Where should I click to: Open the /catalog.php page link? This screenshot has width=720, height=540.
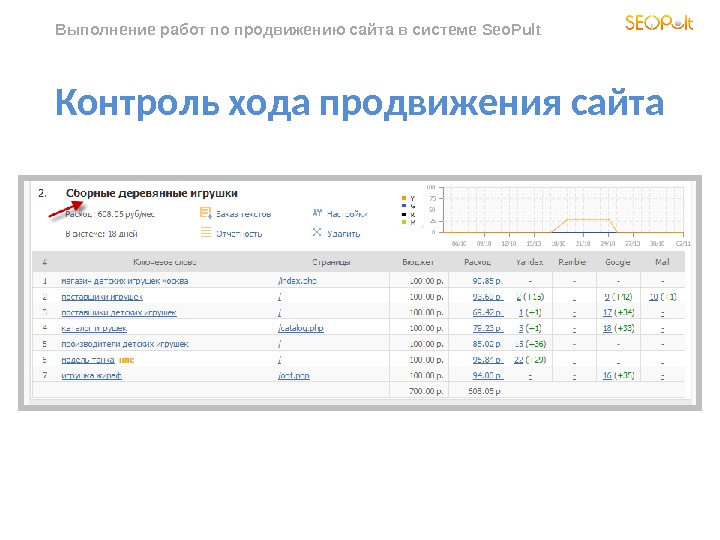pos(301,328)
